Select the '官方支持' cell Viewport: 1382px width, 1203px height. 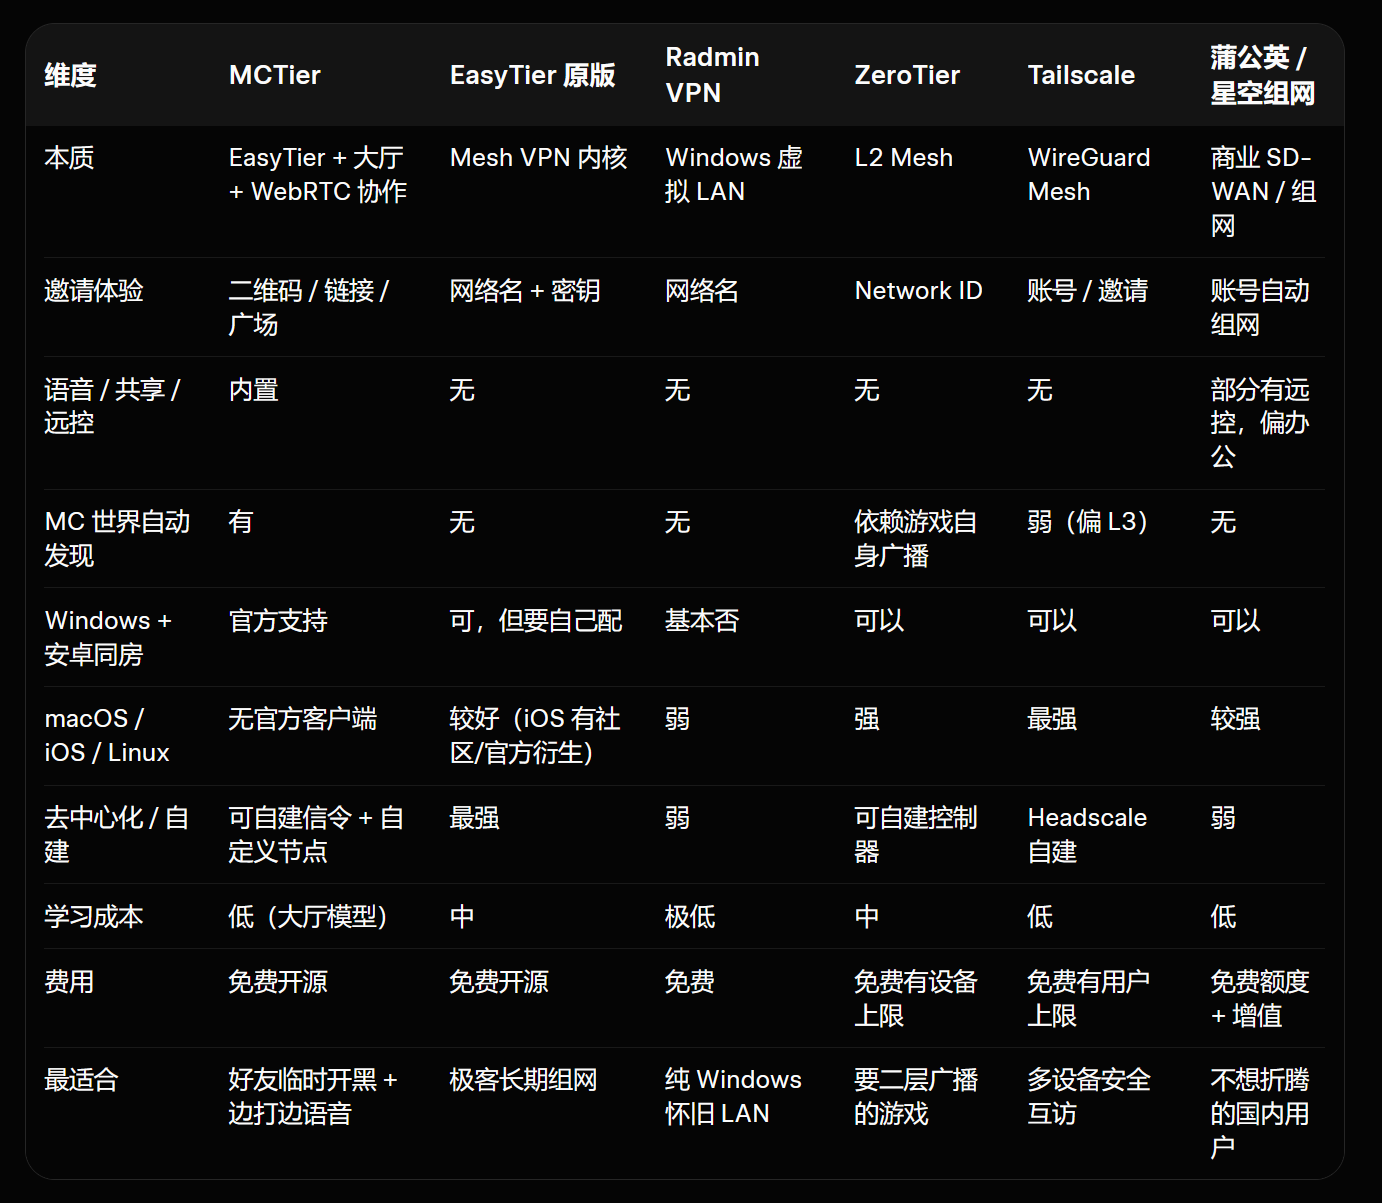(278, 621)
